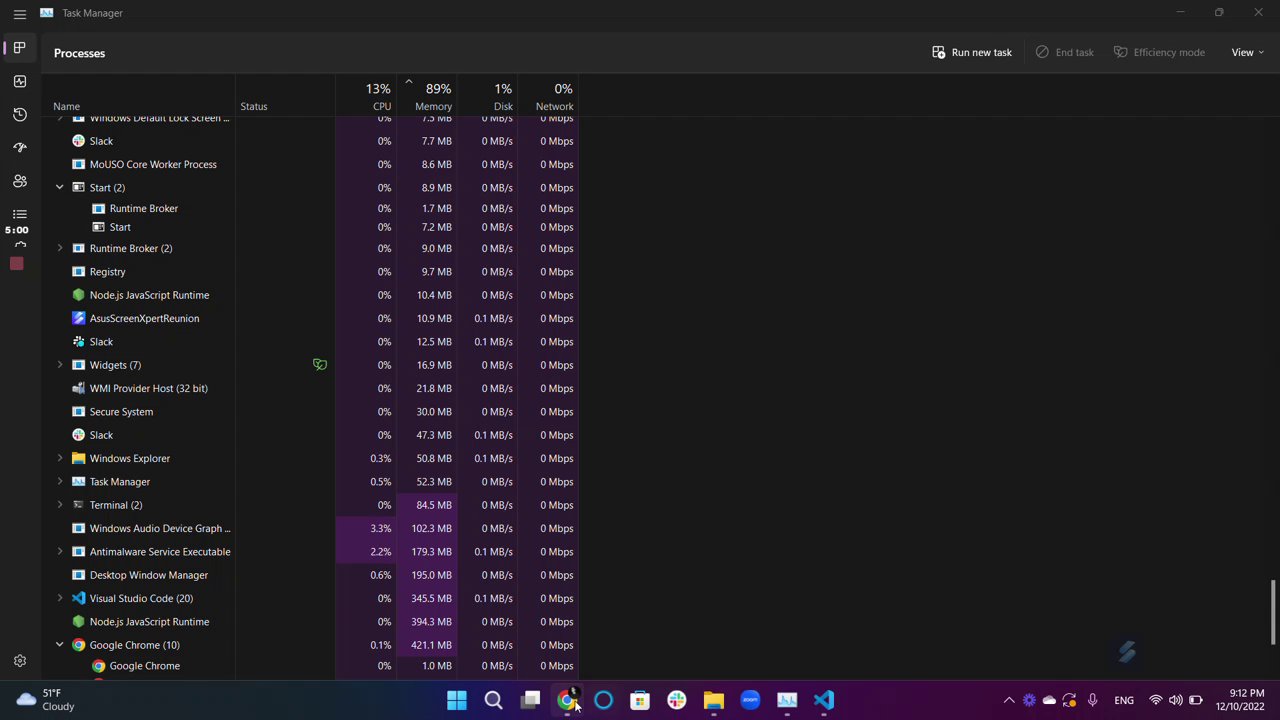The width and height of the screenshot is (1280, 720).
Task: Open the volume tray icon
Action: tap(1175, 700)
